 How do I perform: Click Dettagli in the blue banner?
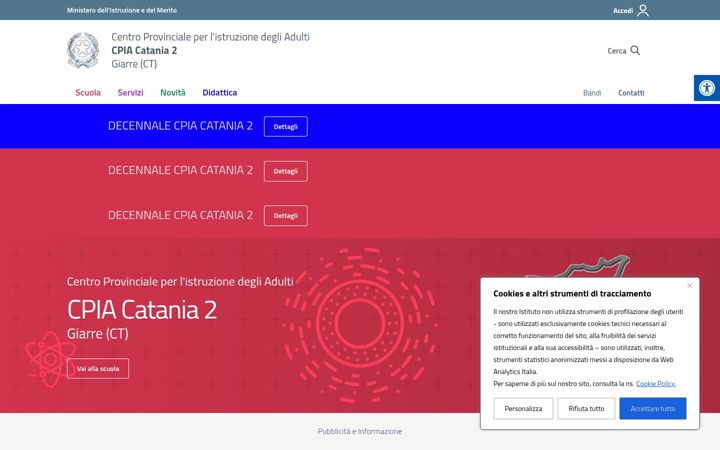click(286, 127)
